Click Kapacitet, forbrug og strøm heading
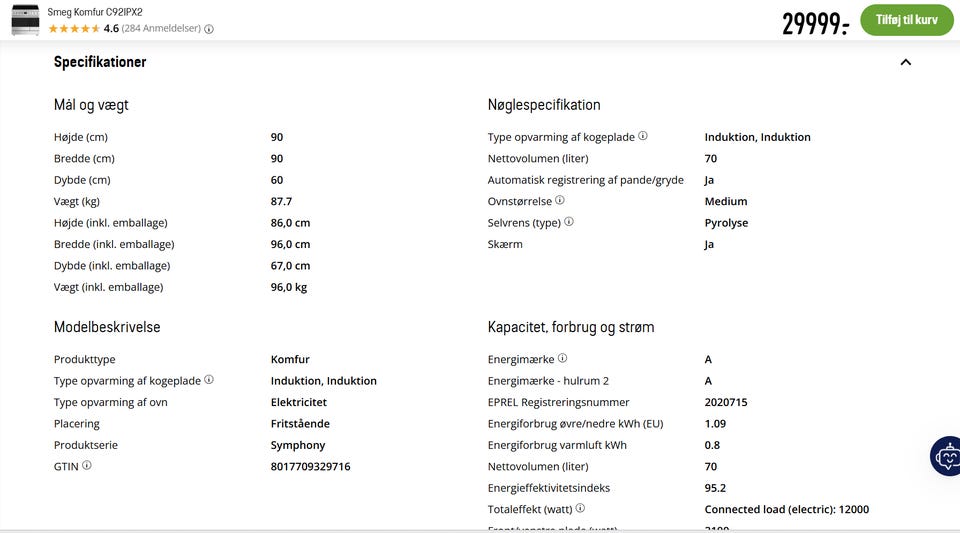This screenshot has height=533, width=960. coord(571,327)
